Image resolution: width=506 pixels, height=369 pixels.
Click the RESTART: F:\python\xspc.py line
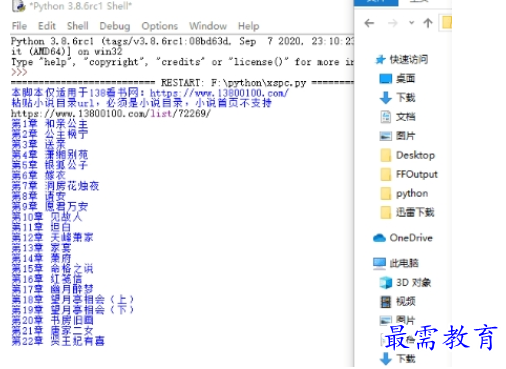(x=182, y=83)
